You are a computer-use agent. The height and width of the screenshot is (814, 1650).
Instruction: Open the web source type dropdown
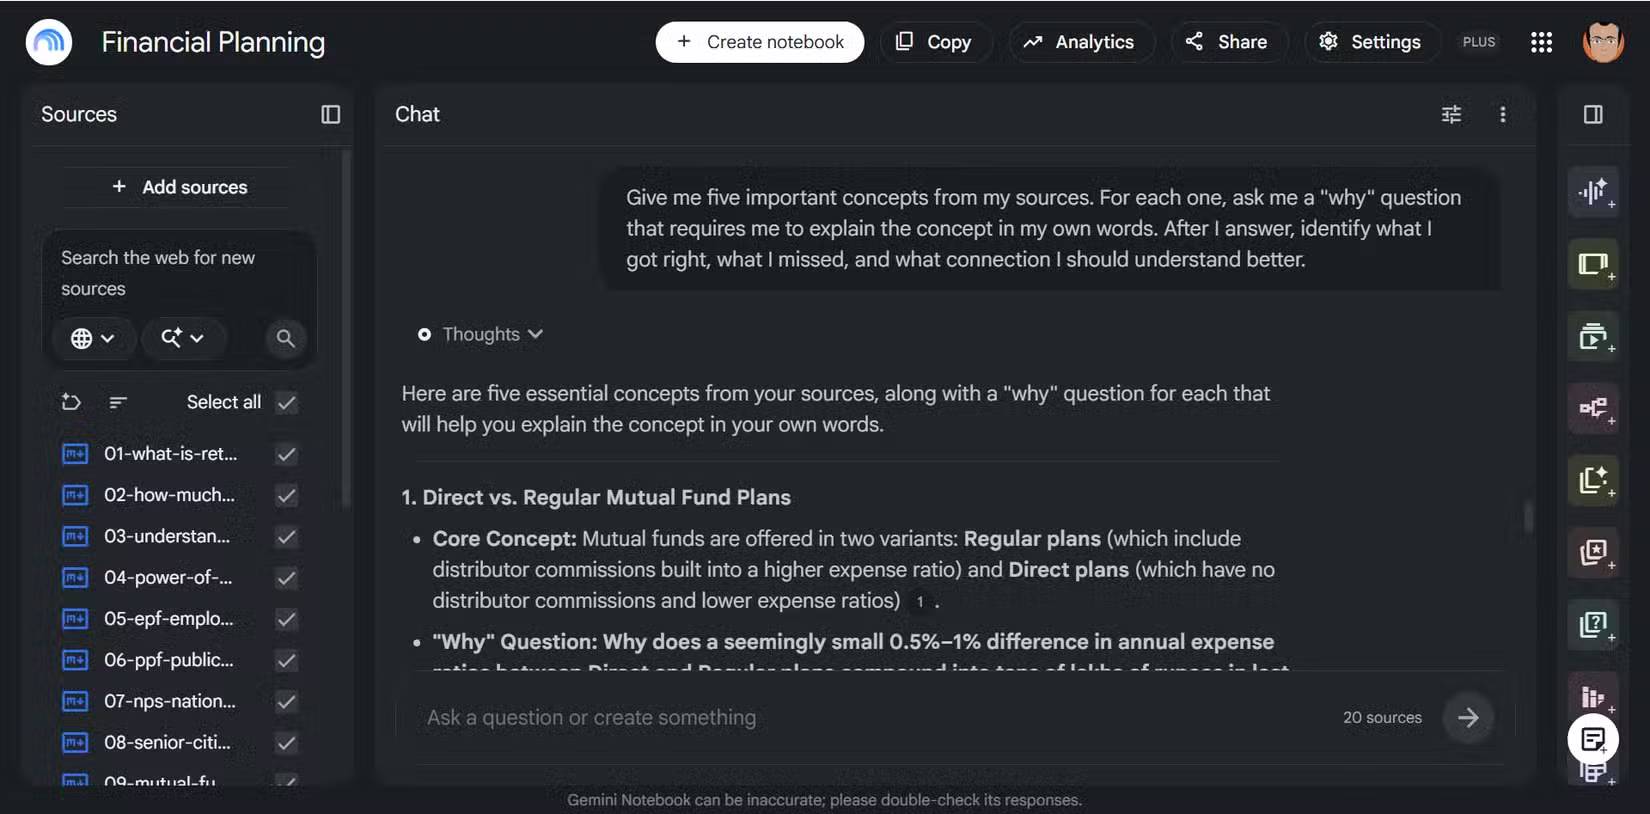point(92,338)
